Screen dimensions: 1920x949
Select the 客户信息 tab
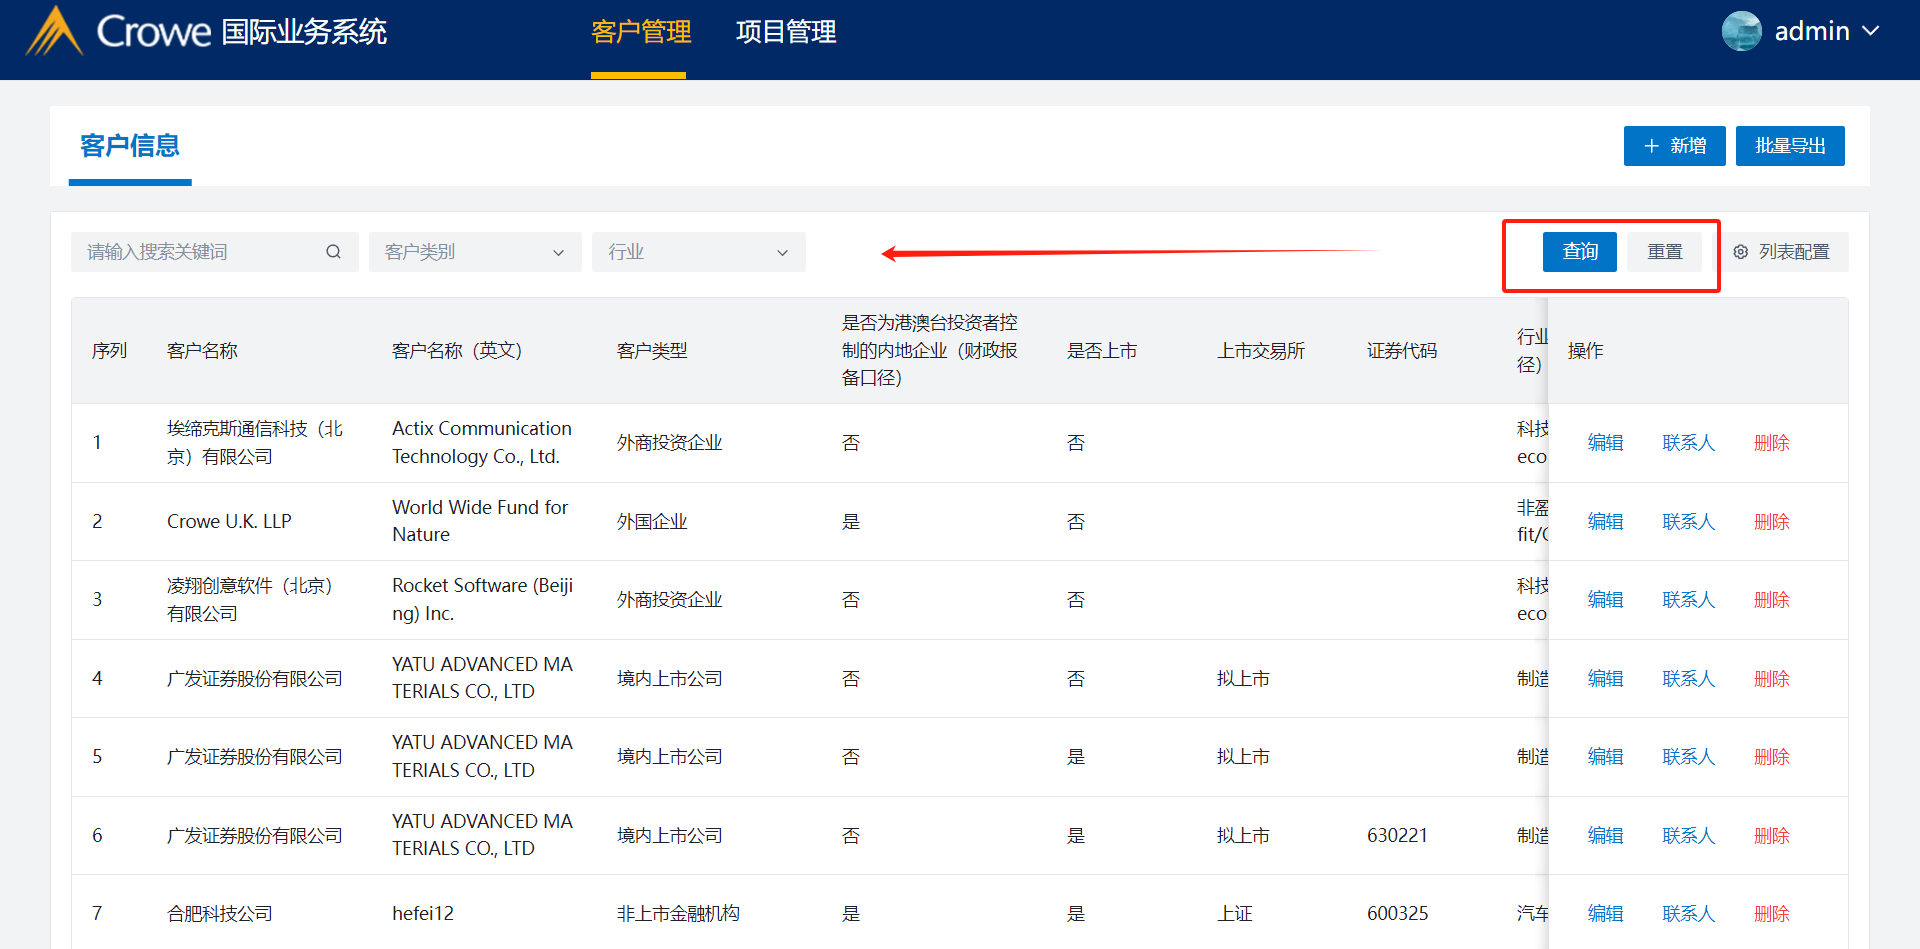pyautogui.click(x=130, y=146)
